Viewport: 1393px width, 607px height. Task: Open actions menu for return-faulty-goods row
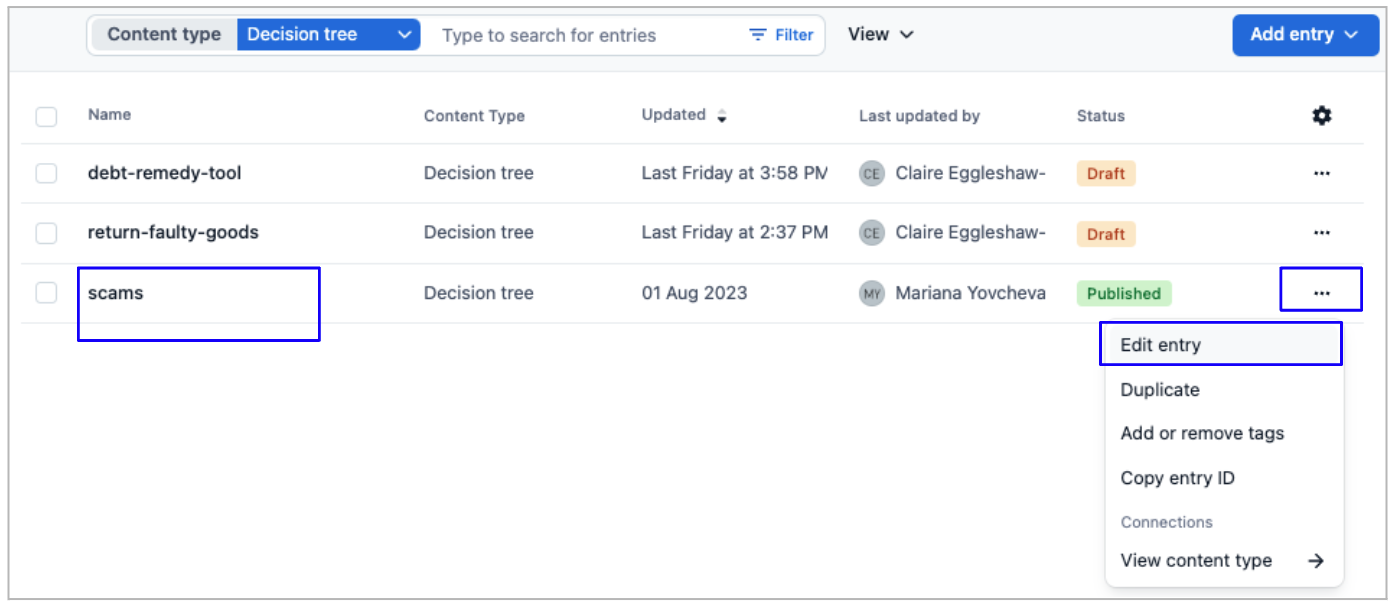point(1321,233)
